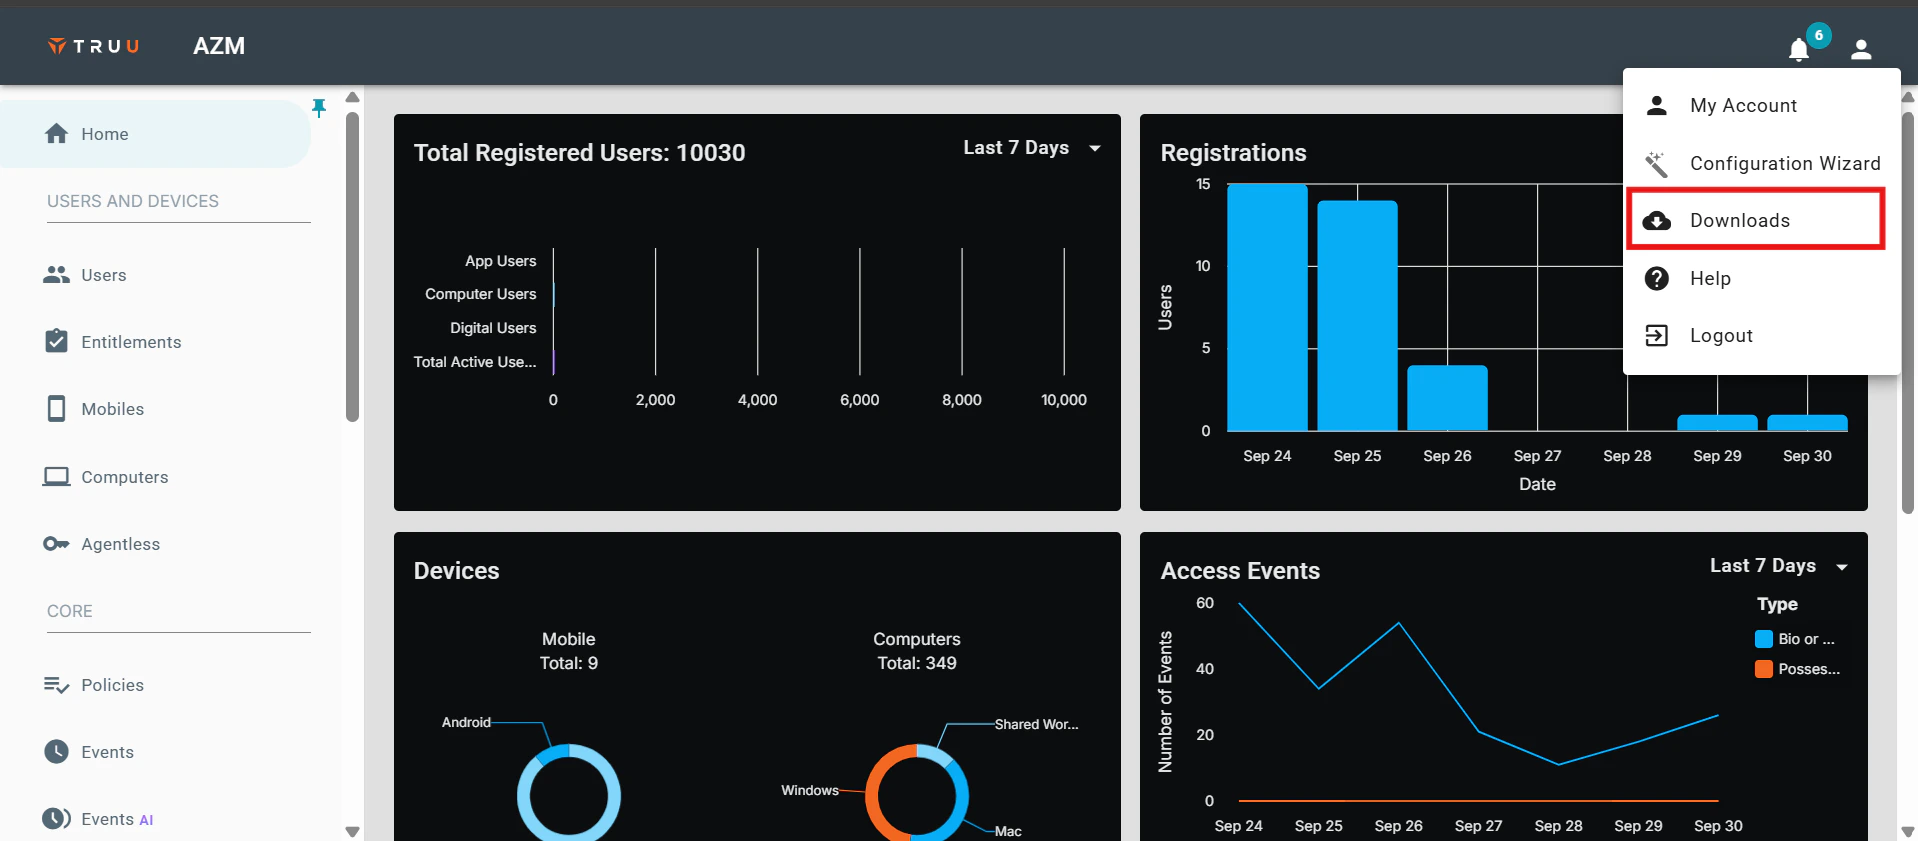Click the TRUU logo
The image size is (1918, 841).
point(94,46)
